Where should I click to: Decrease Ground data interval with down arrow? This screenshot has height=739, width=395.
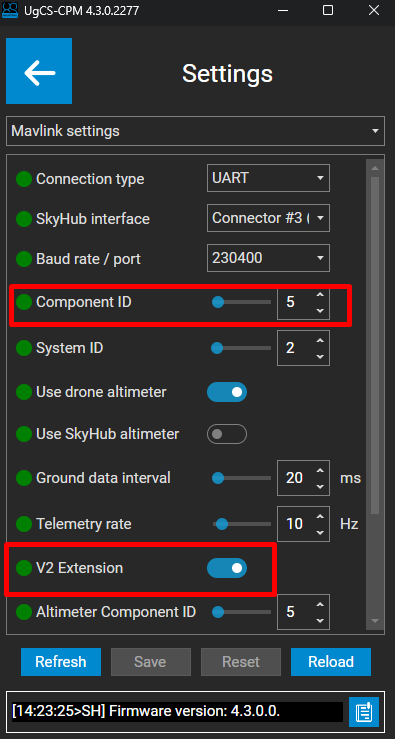coord(321,486)
